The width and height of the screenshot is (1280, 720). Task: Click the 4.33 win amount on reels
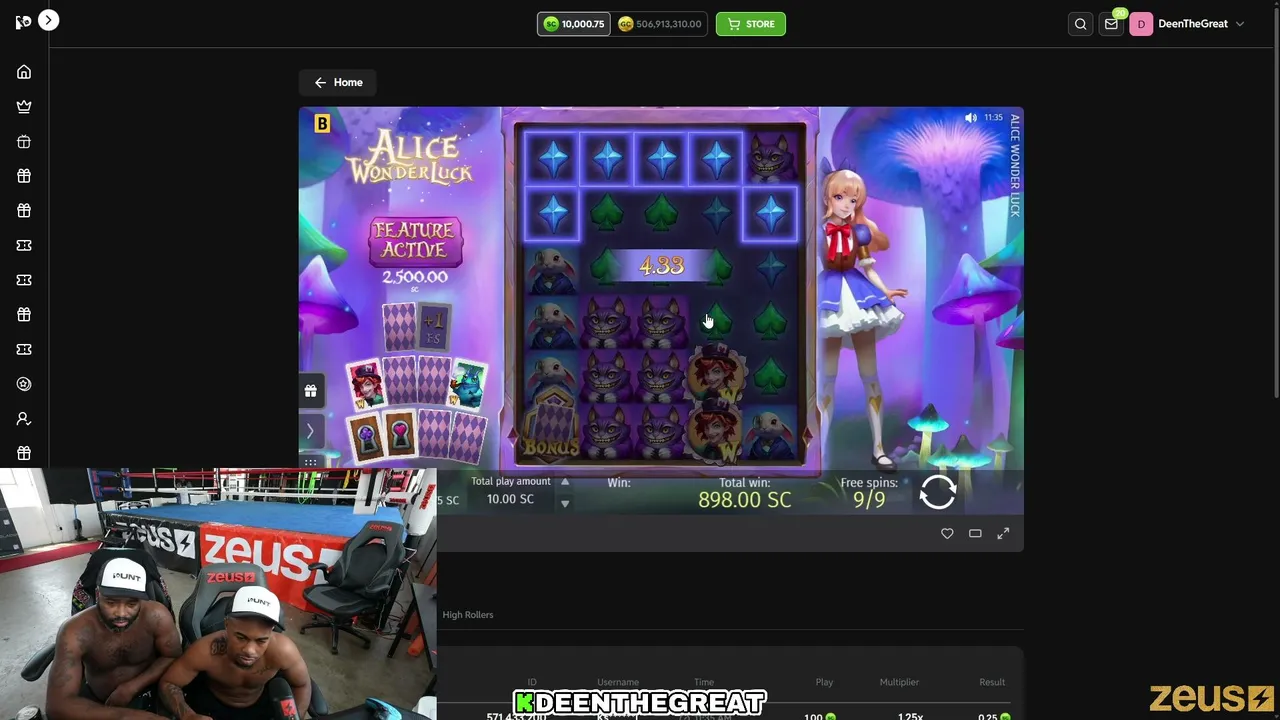(661, 266)
